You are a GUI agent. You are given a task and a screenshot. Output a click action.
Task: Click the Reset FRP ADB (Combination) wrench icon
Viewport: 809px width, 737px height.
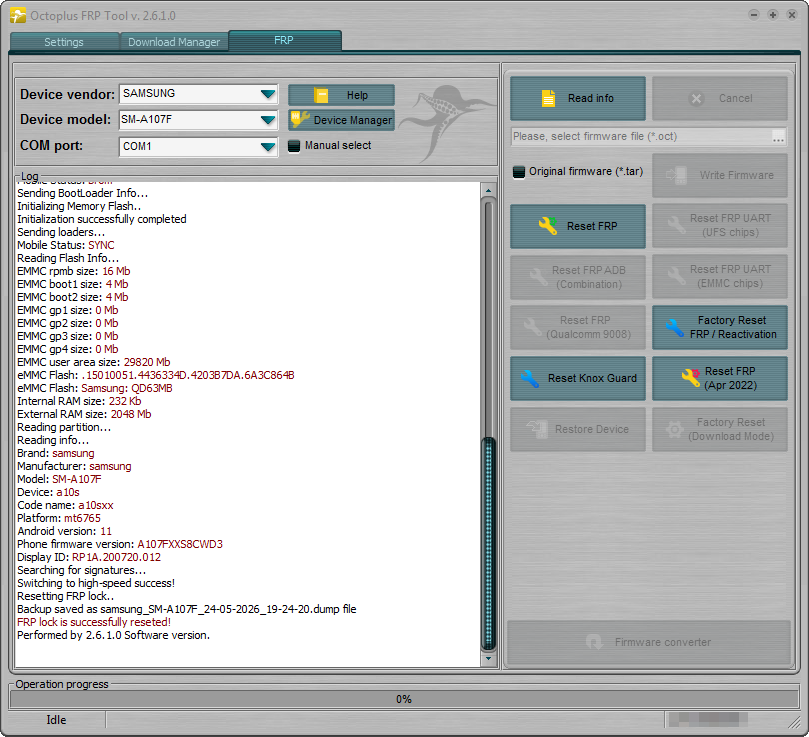pos(539,277)
